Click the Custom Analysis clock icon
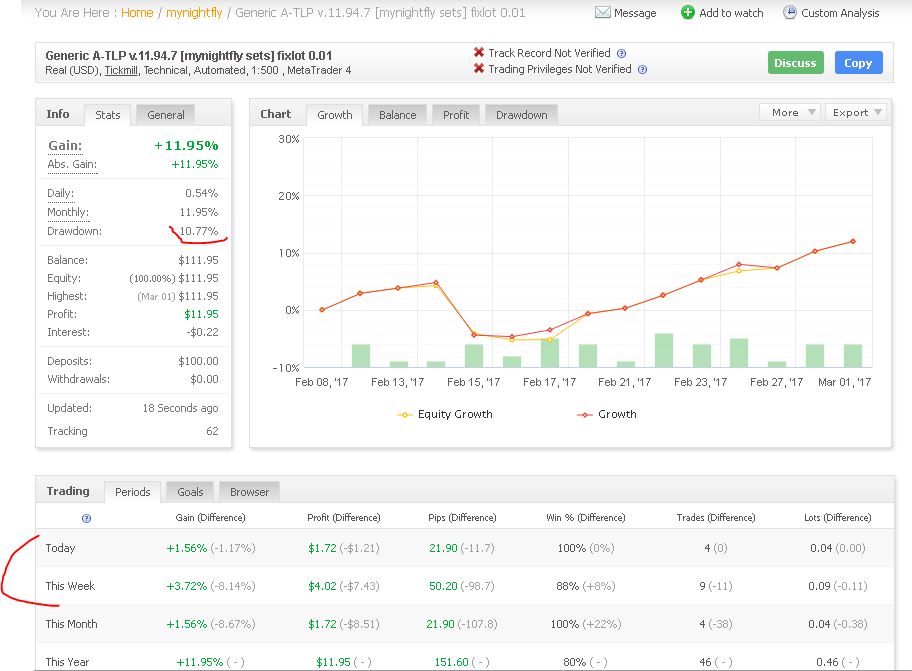 (789, 12)
